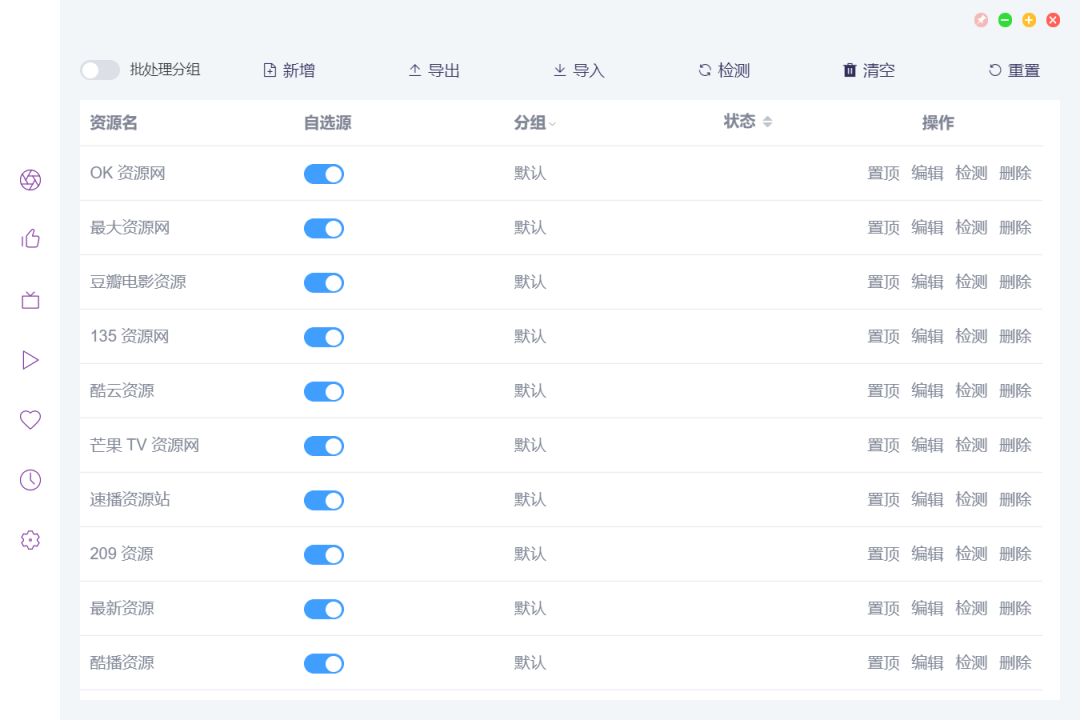Viewport: 1080px width, 720px height.
Task: Pin 酷云资源 to top
Action: coord(883,391)
